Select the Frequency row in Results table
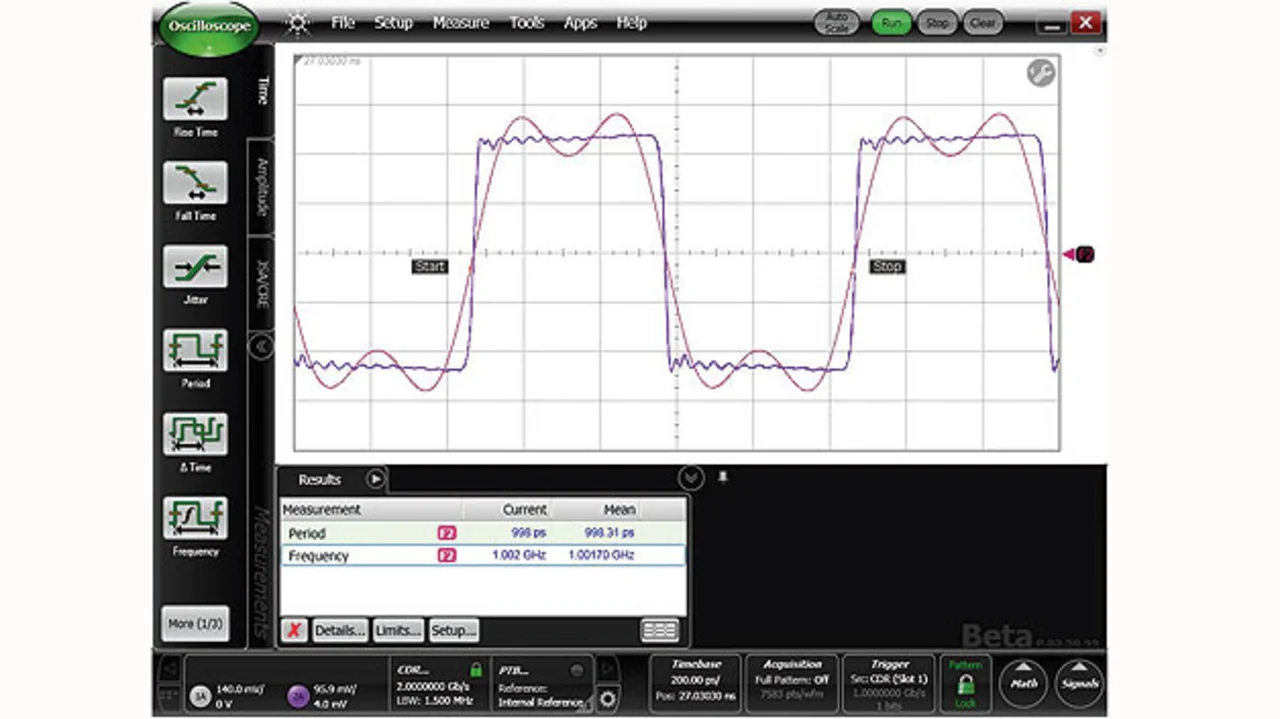The width and height of the screenshot is (1280, 719). pos(483,555)
